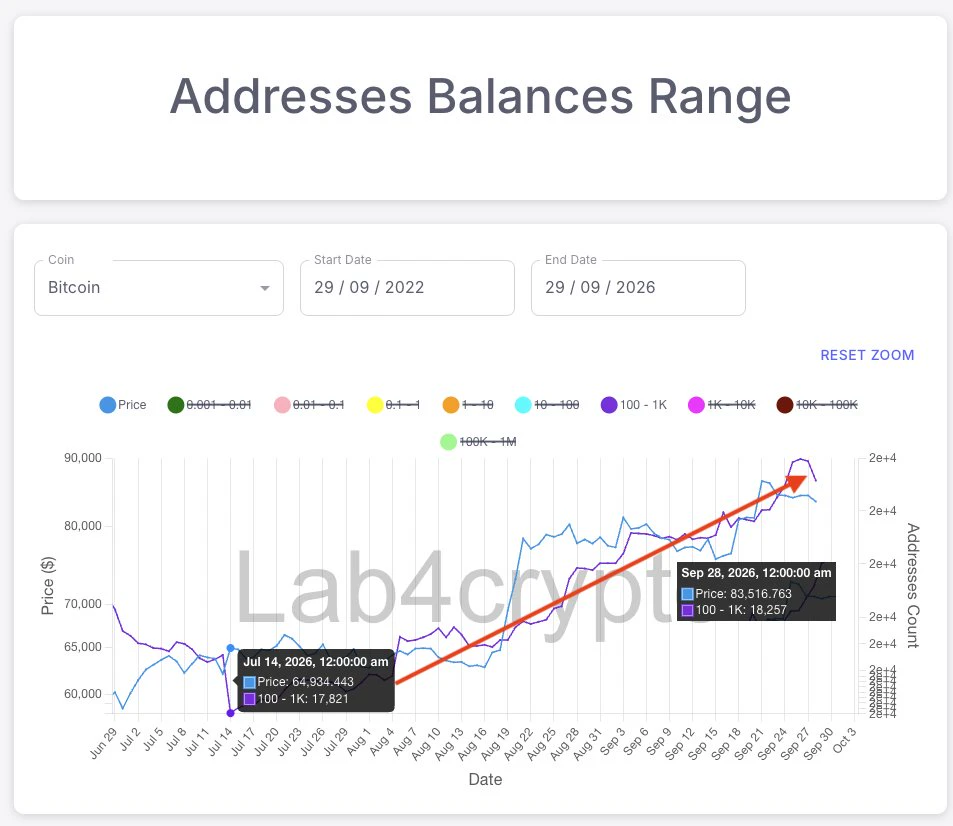Click the Price ($) axis title
Image resolution: width=953 pixels, height=826 pixels.
(x=47, y=585)
